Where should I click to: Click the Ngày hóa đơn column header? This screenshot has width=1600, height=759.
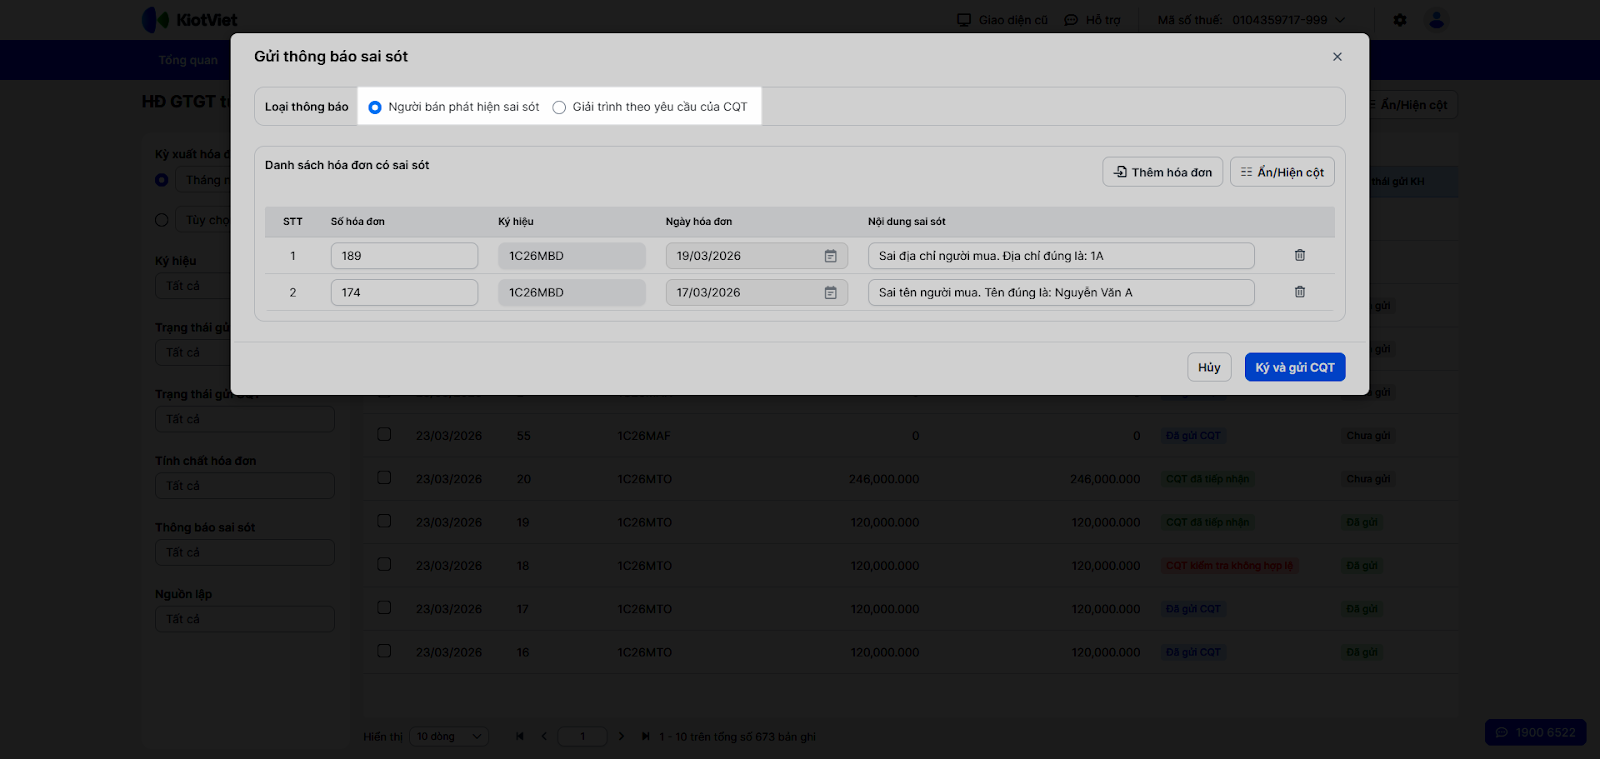click(699, 222)
